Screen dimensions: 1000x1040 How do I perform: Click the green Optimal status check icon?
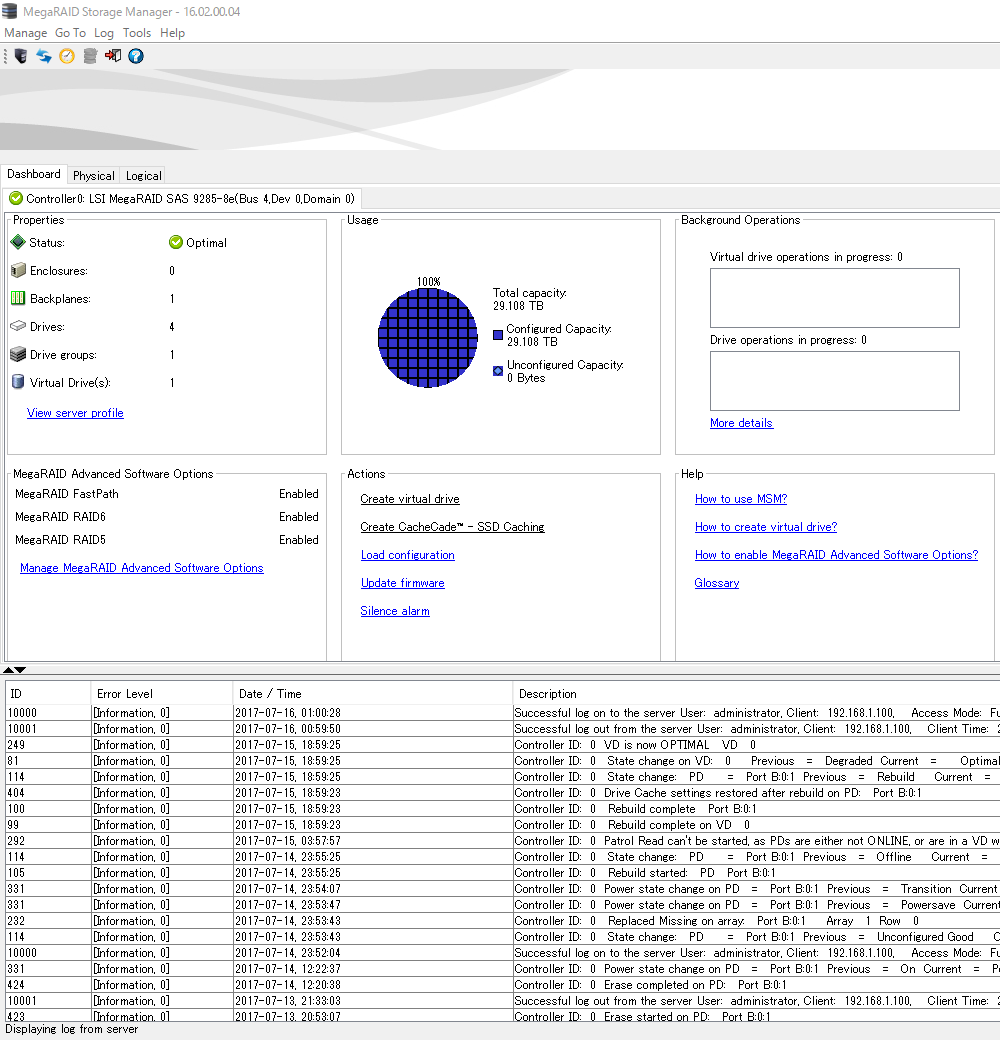click(x=176, y=242)
